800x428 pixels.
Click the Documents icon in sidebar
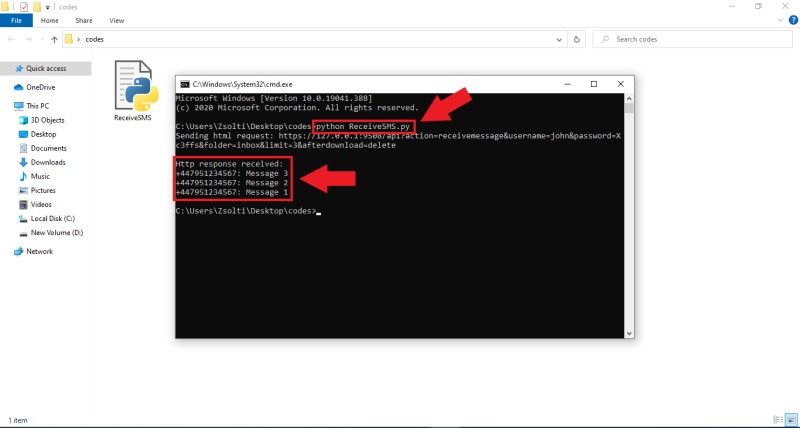pyautogui.click(x=23, y=148)
